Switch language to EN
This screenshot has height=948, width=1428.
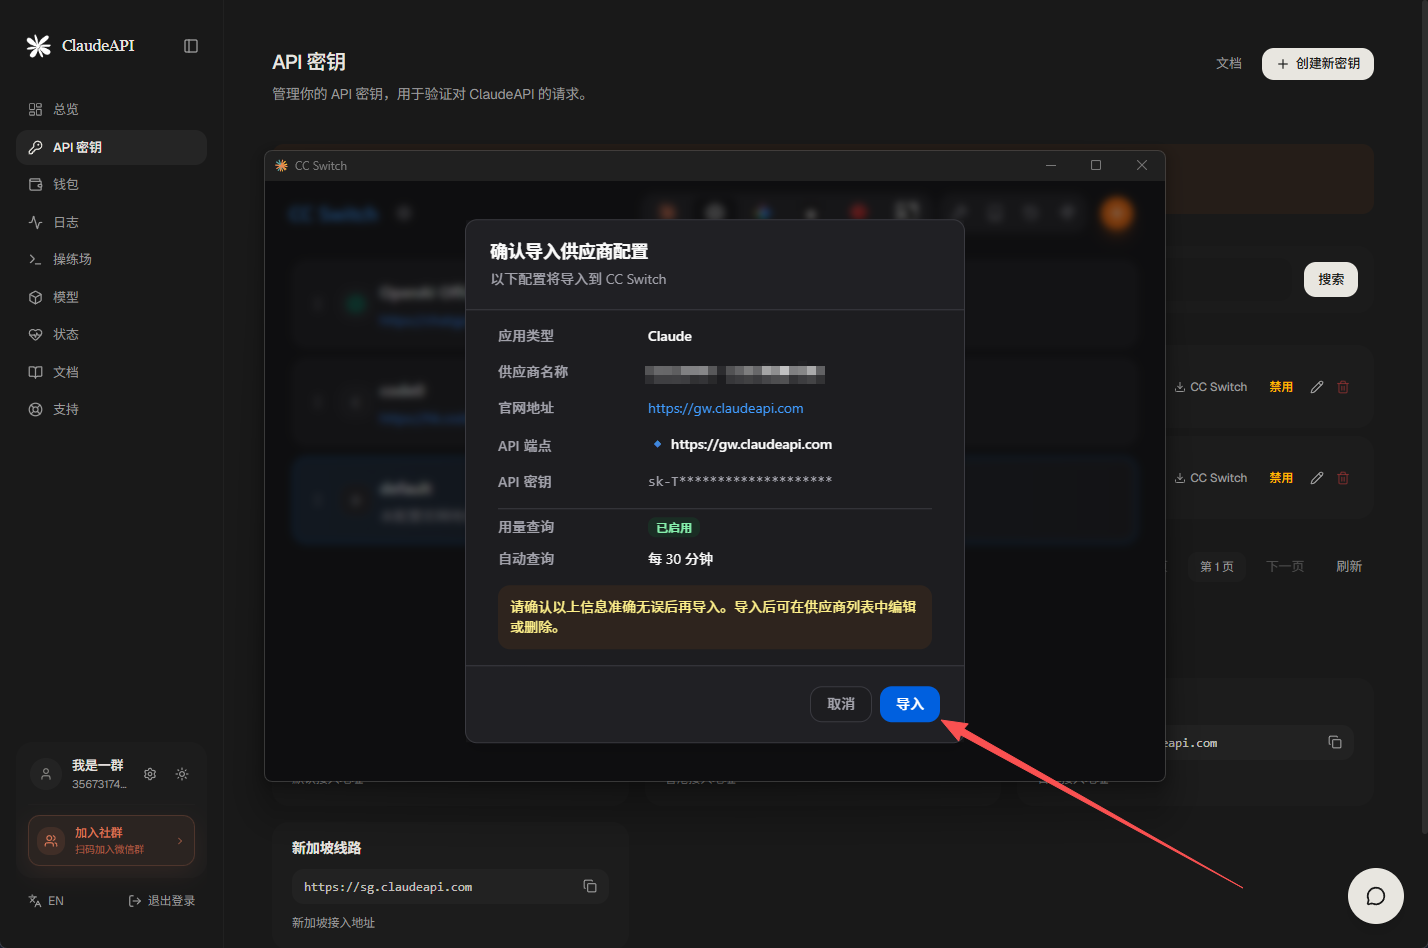pyautogui.click(x=46, y=901)
